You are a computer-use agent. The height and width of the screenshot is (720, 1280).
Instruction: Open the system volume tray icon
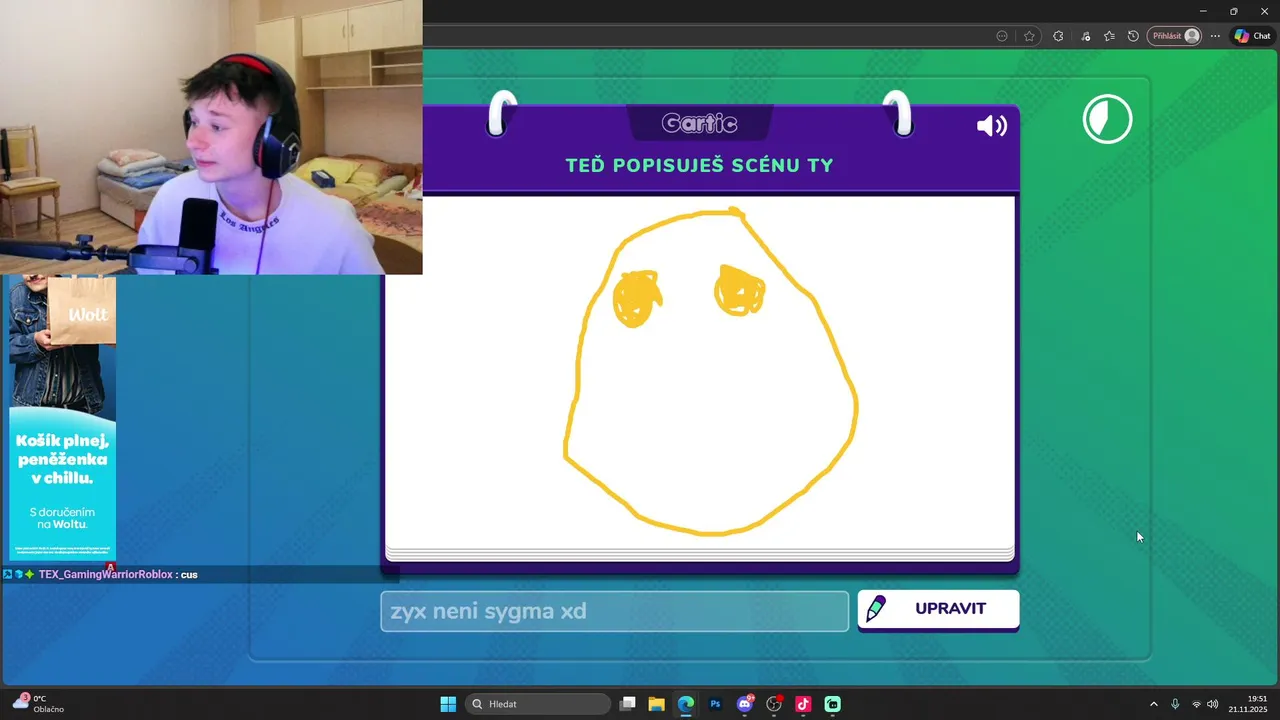1213,704
